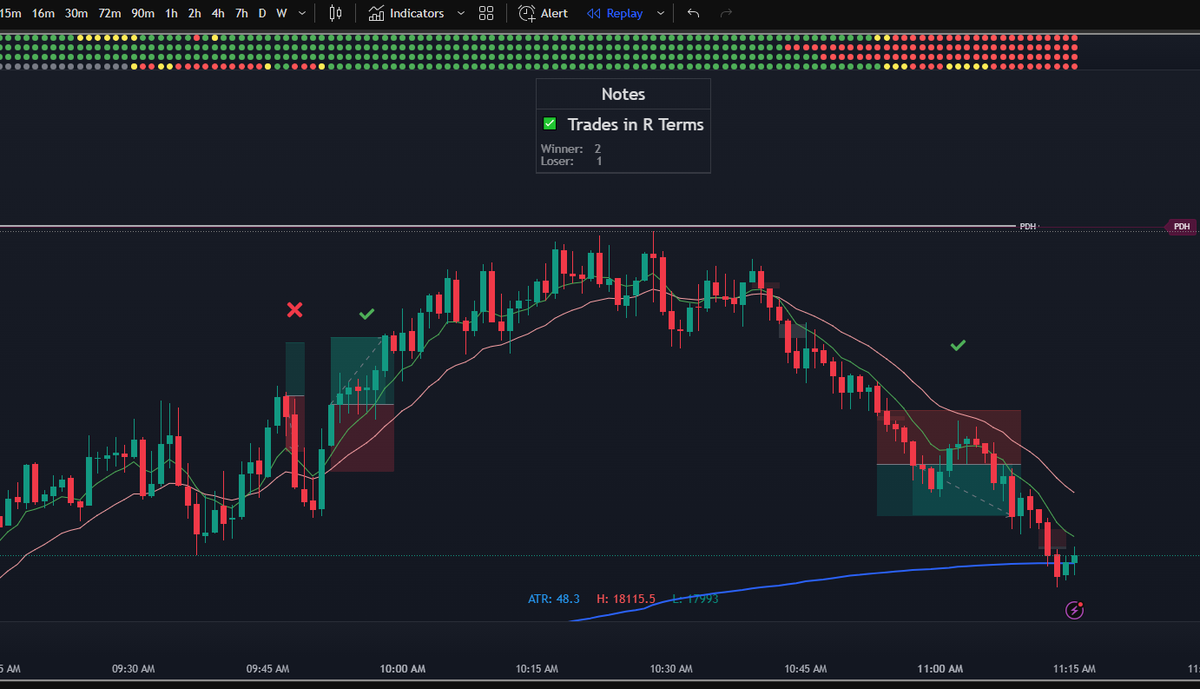This screenshot has width=1200, height=689.
Task: Create an Alert
Action: click(543, 13)
